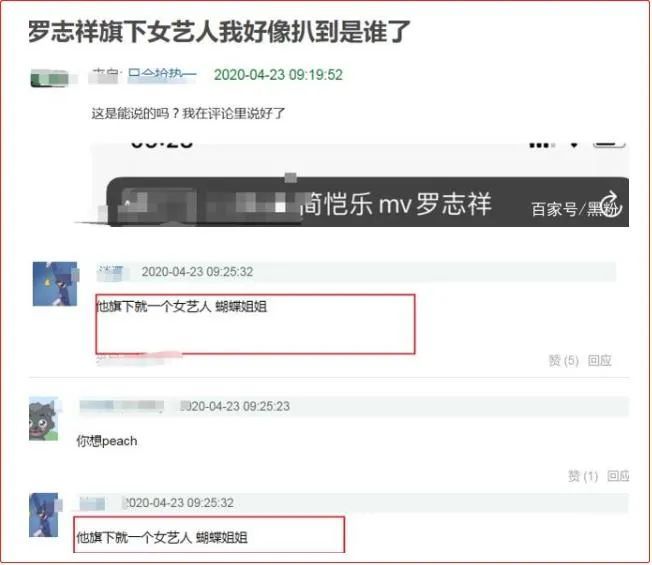Like the comment showing 赞 (5)
The image size is (652, 565).
563,360
